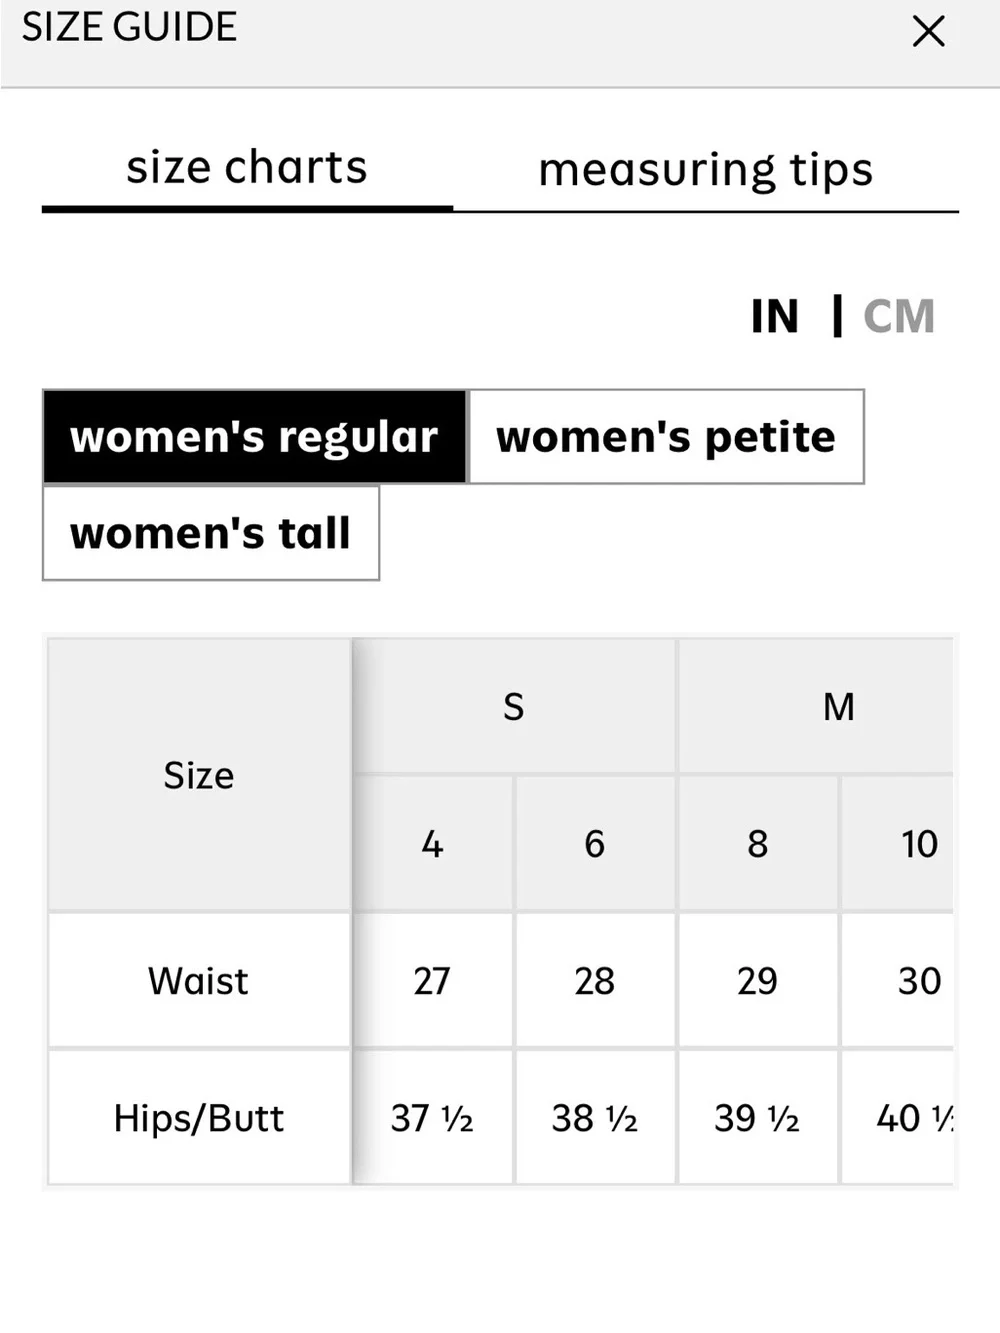Click hips value 38 ½ cell

point(595,1117)
